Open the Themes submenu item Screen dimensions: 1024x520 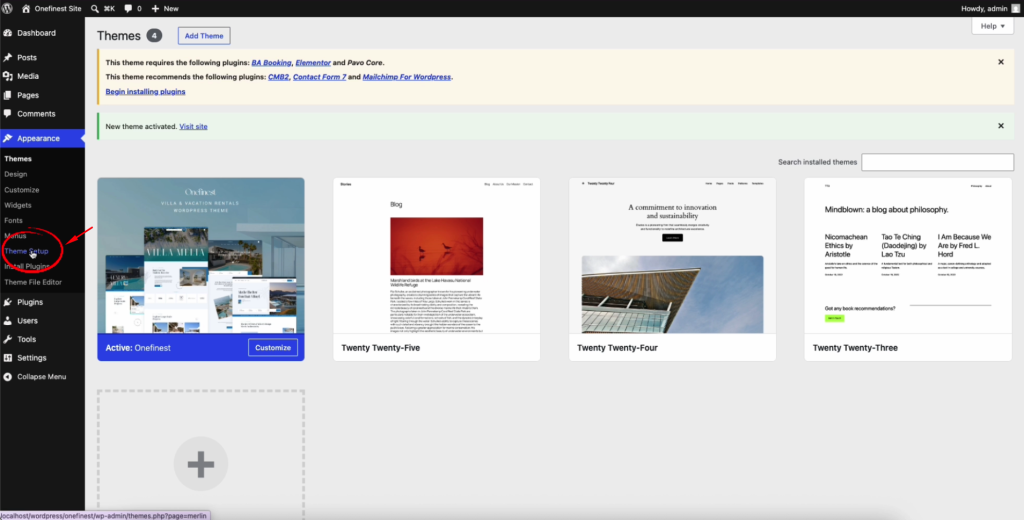pyautogui.click(x=18, y=159)
